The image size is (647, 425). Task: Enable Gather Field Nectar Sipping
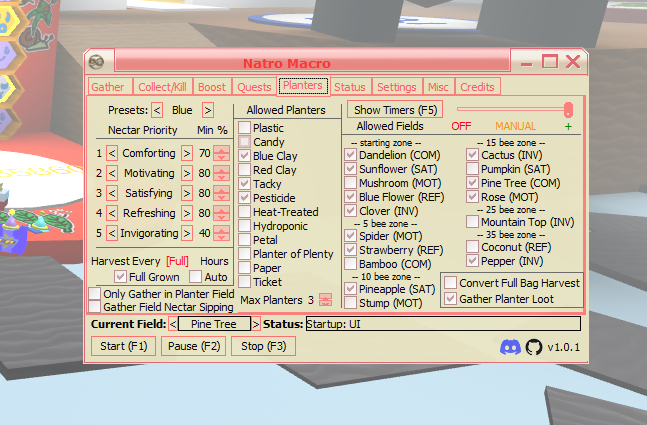[x=94, y=307]
